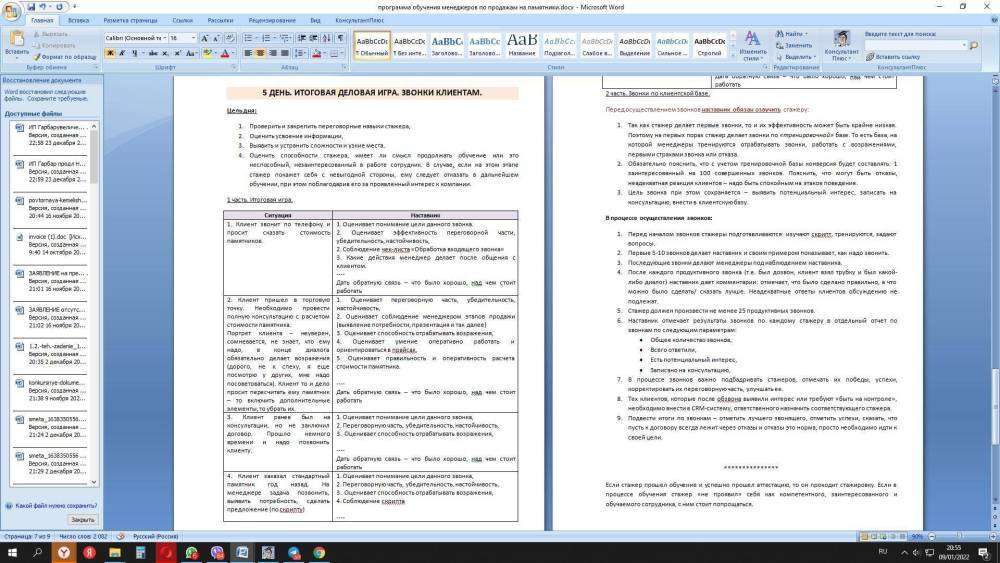This screenshot has height=563, width=1000.
Task: Open the Windows Start menu
Action: click(x=12, y=552)
